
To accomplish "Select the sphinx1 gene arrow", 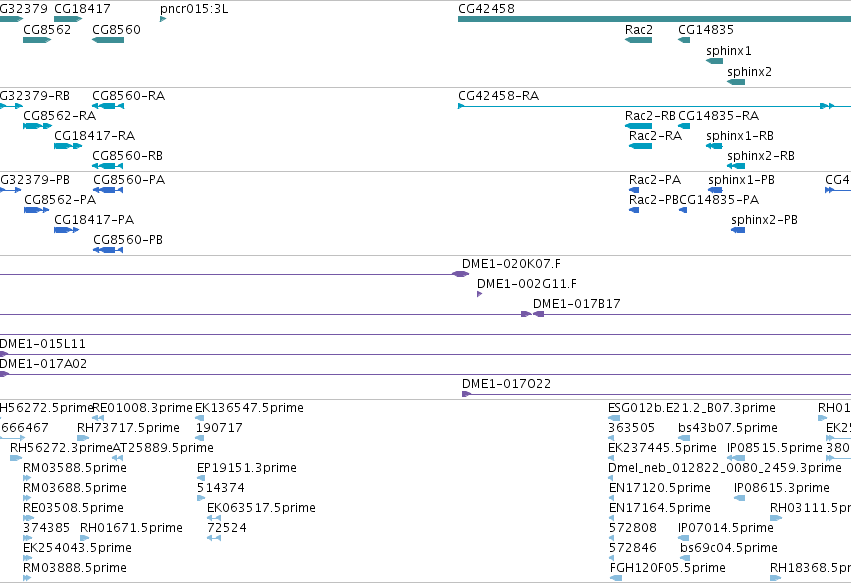I will [x=714, y=61].
